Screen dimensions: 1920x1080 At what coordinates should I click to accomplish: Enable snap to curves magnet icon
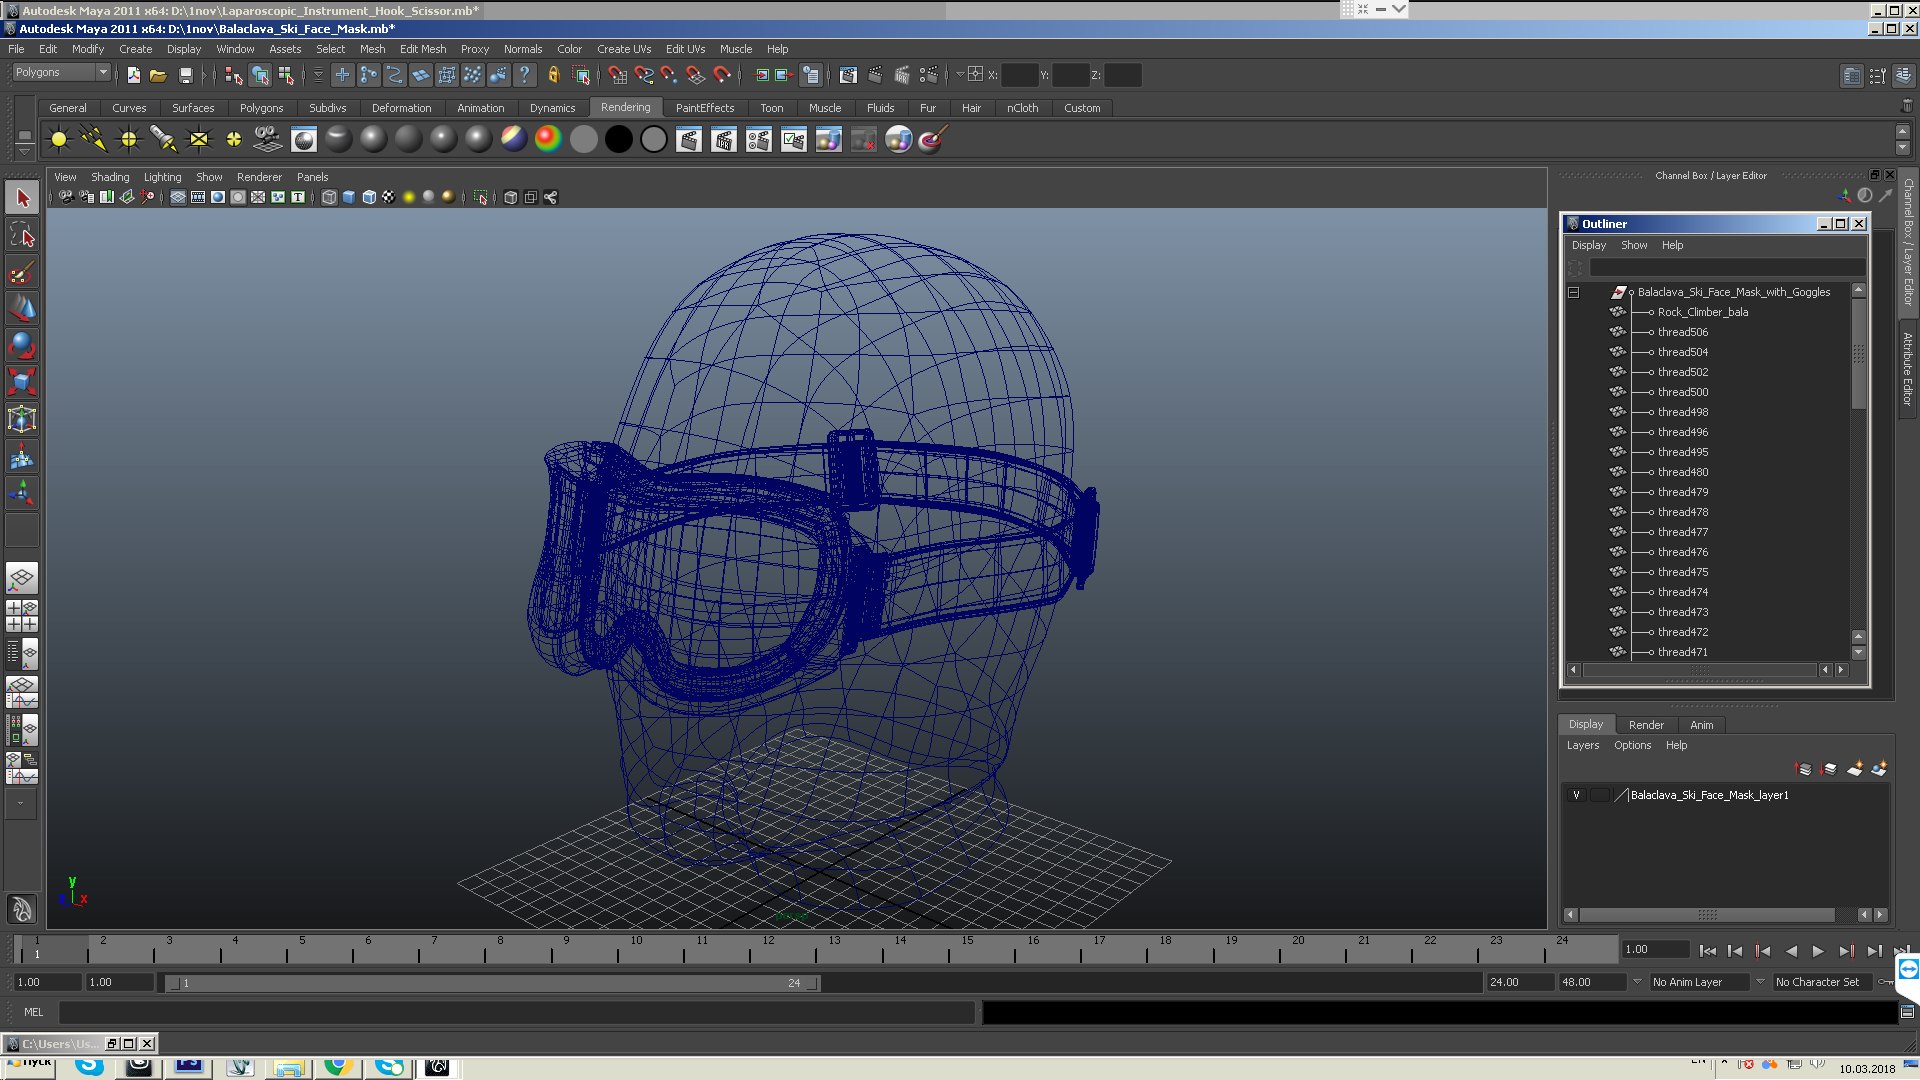[644, 75]
